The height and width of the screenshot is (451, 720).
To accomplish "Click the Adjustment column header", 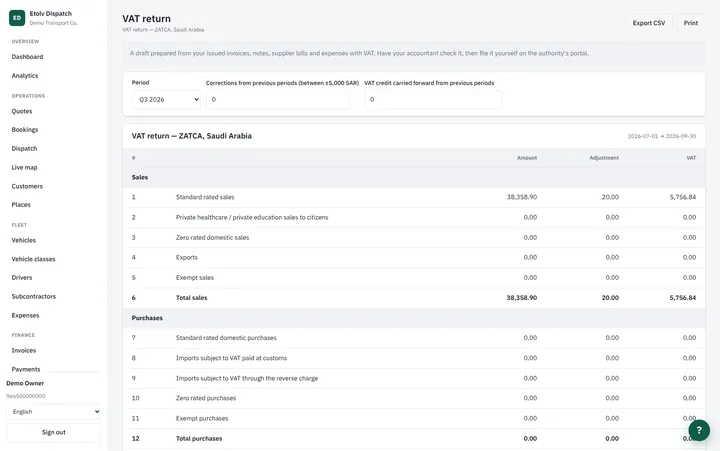I will (604, 158).
